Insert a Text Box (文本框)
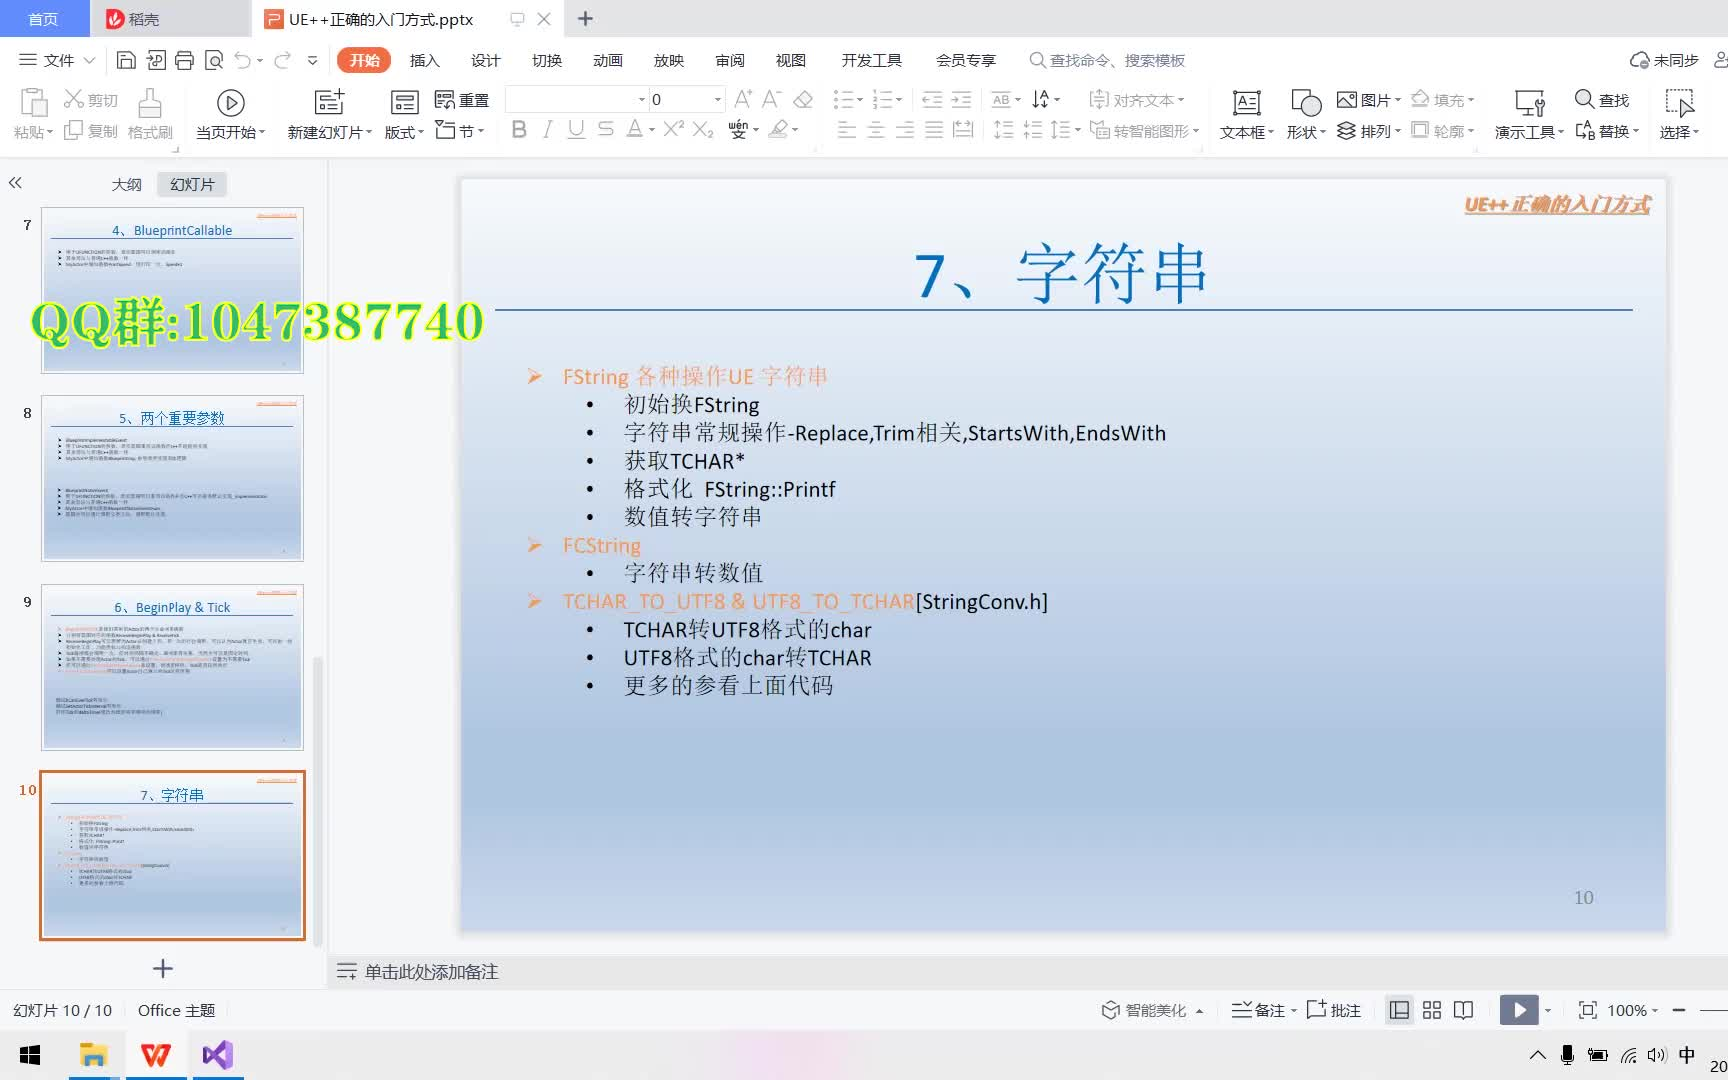 [1246, 114]
